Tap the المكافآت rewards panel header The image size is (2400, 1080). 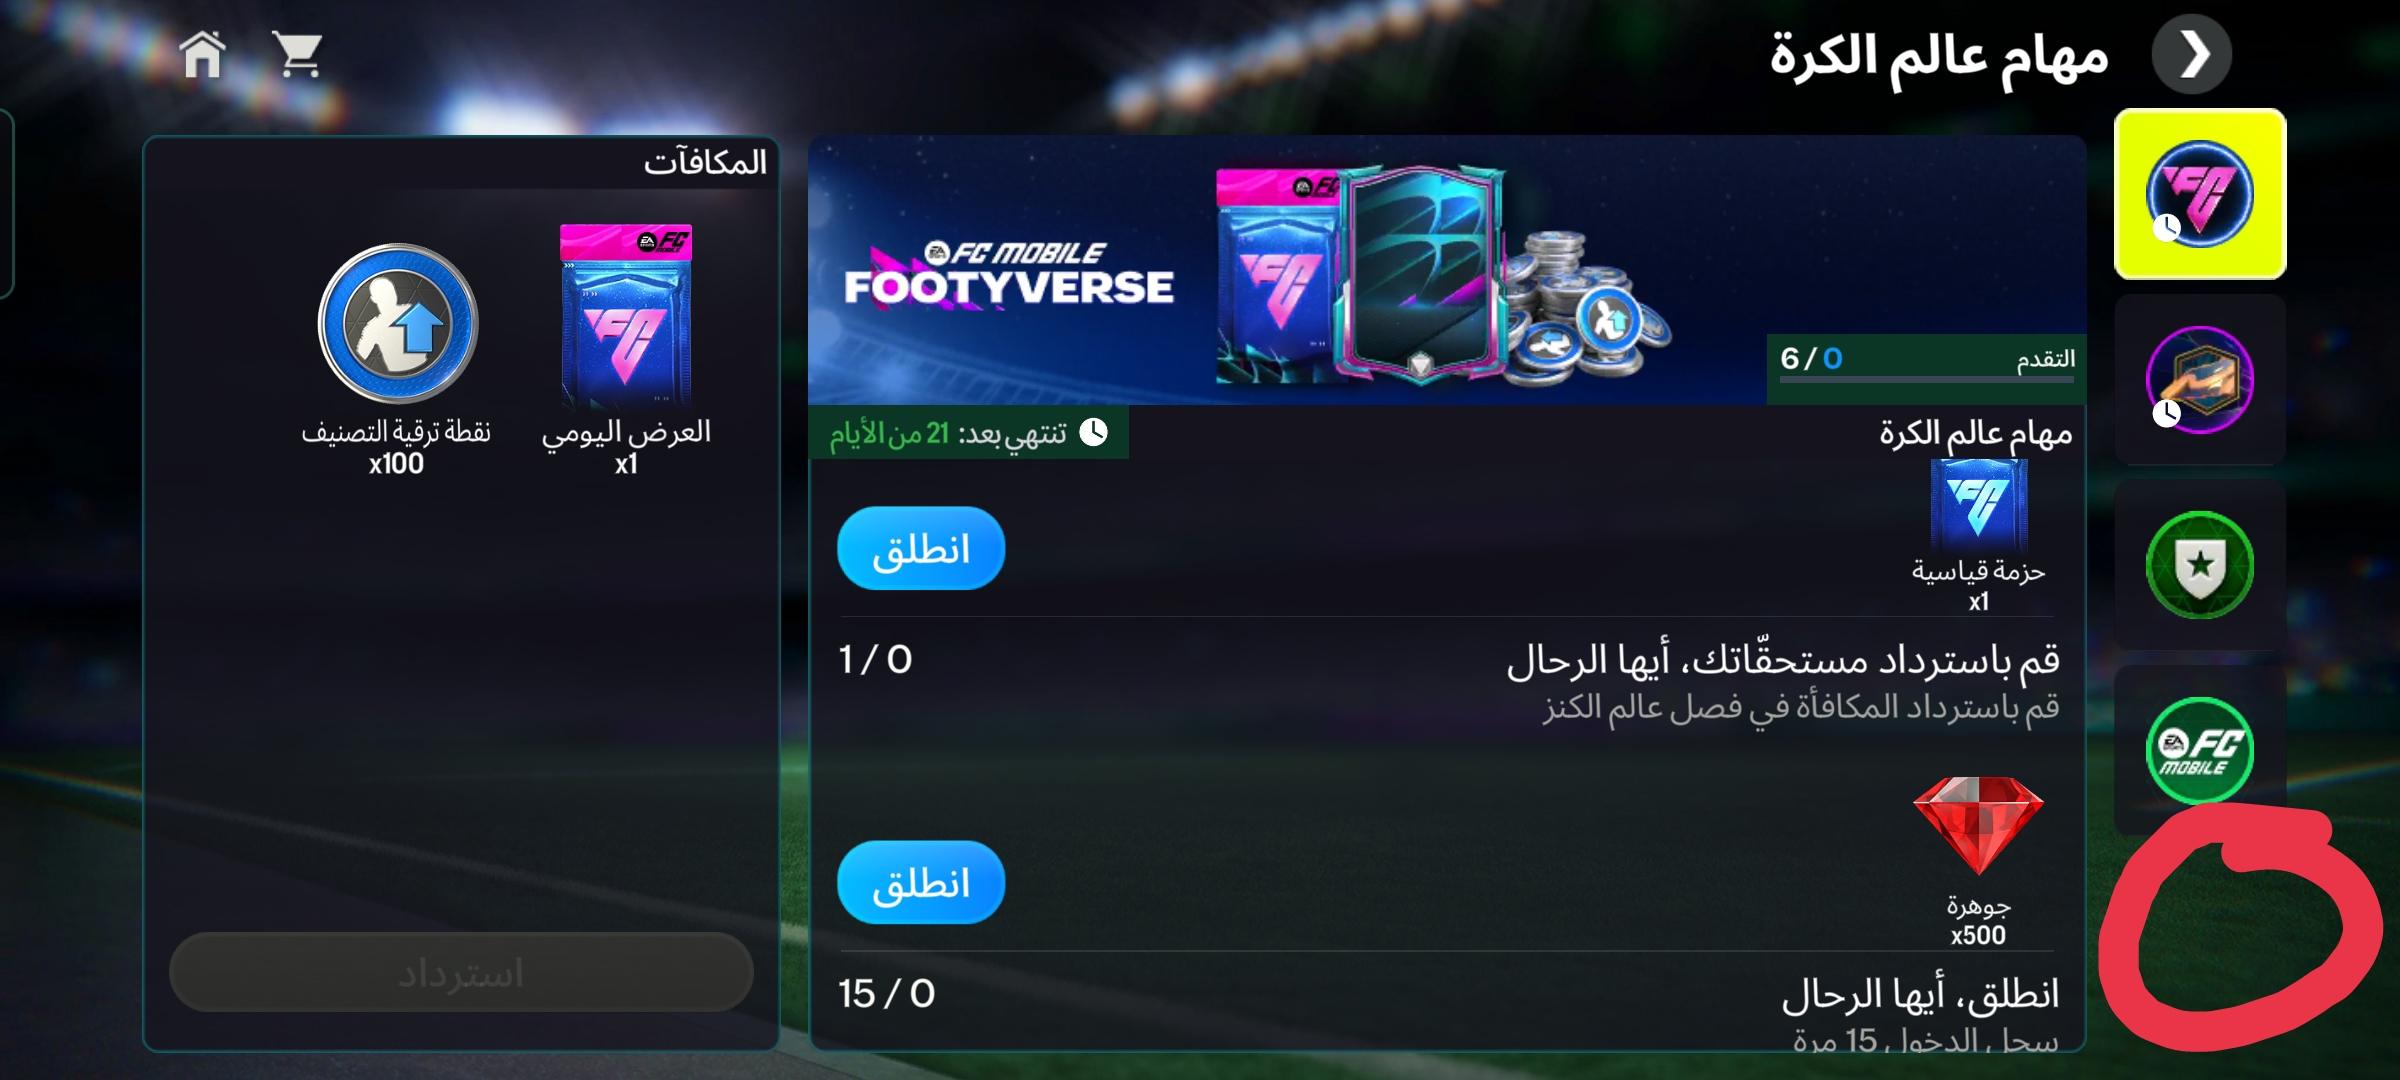pos(705,162)
